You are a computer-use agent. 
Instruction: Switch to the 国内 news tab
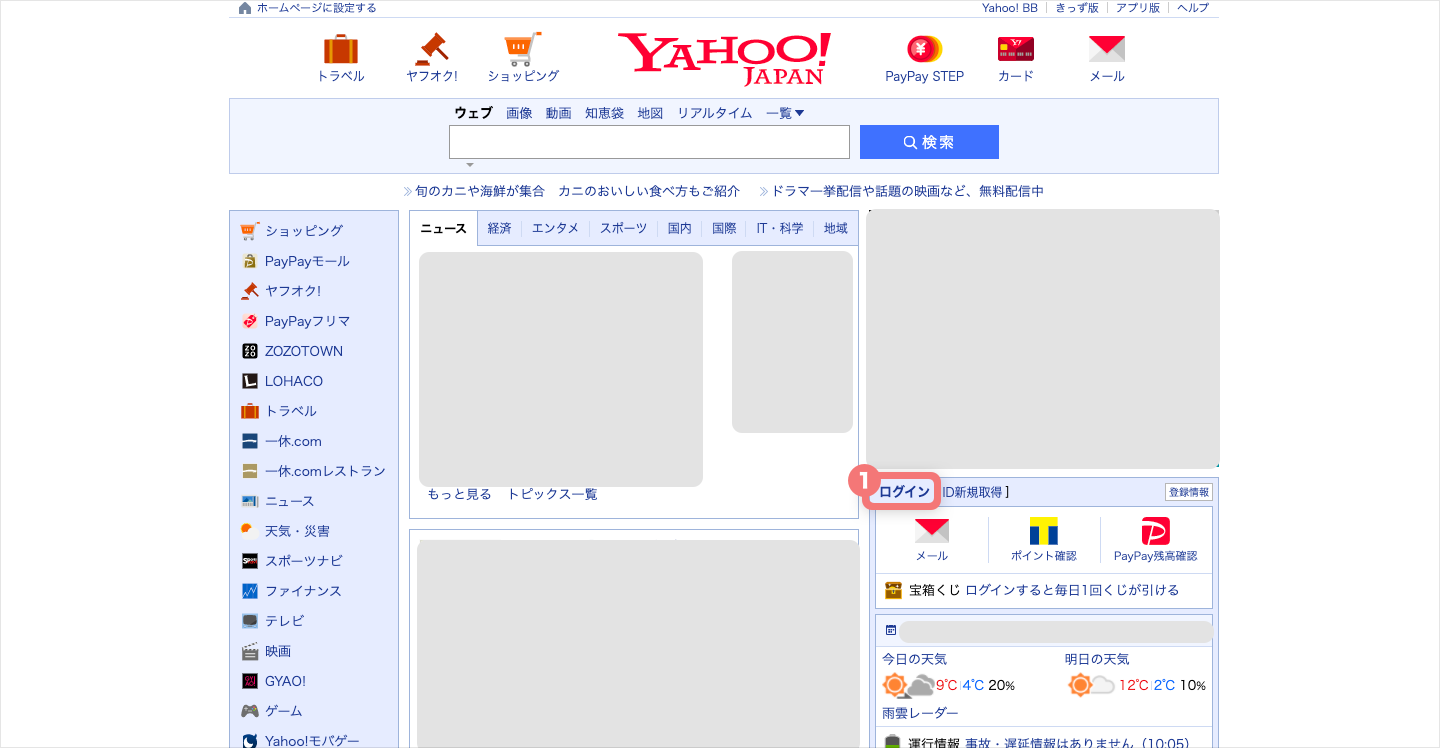(x=679, y=228)
